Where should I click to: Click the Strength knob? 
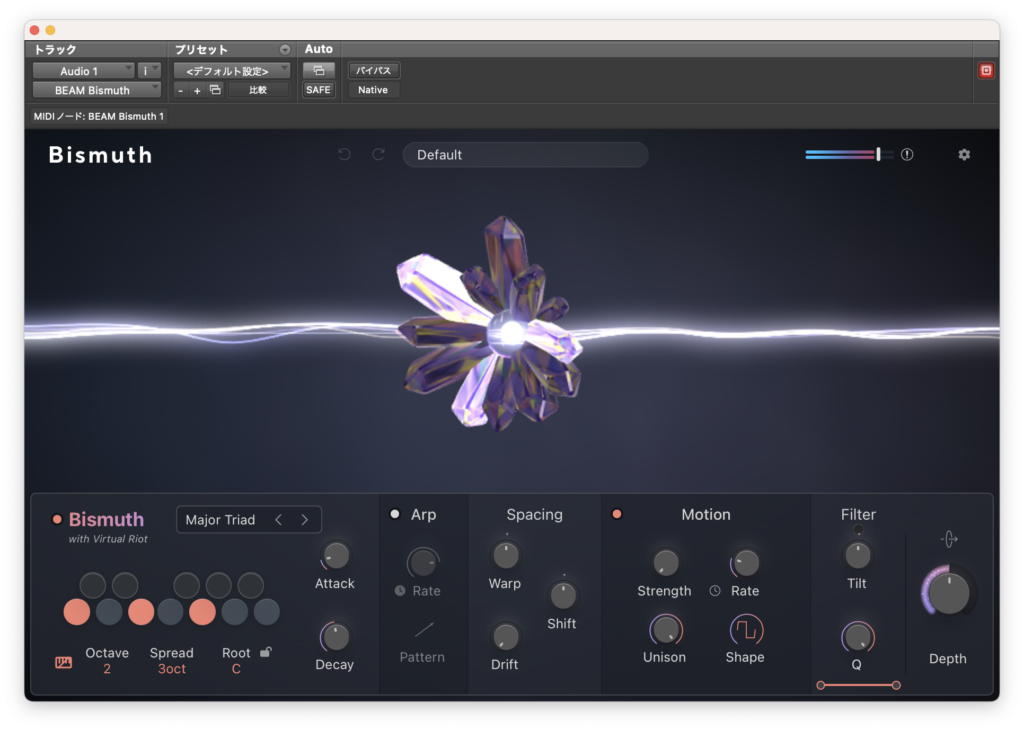pos(665,563)
